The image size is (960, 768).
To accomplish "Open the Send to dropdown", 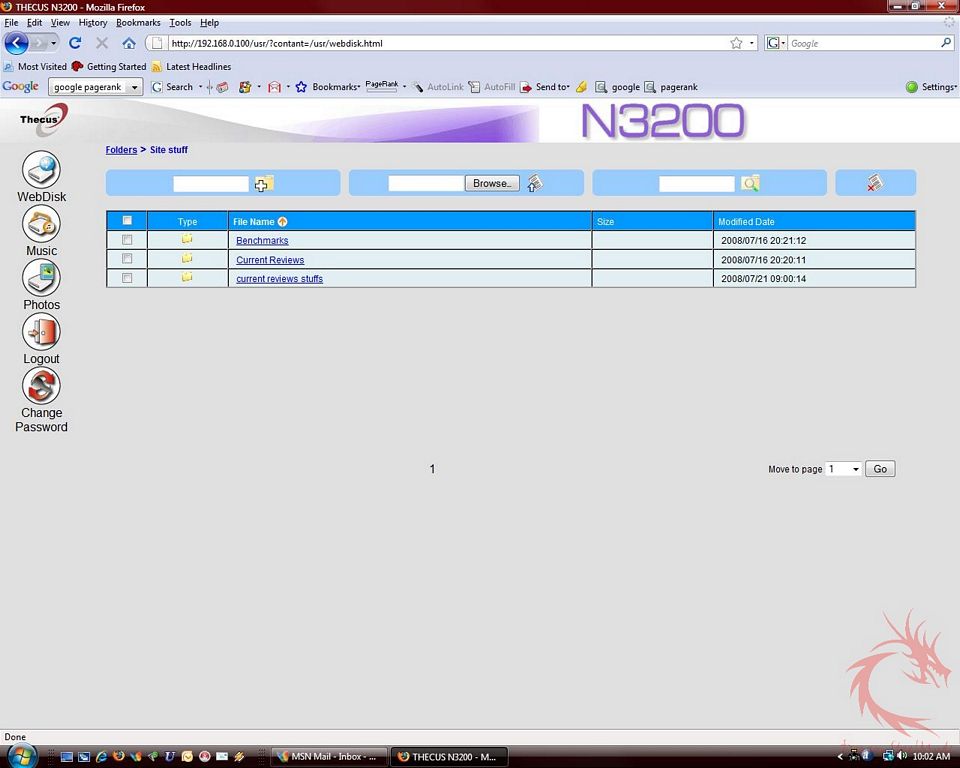I will (552, 87).
